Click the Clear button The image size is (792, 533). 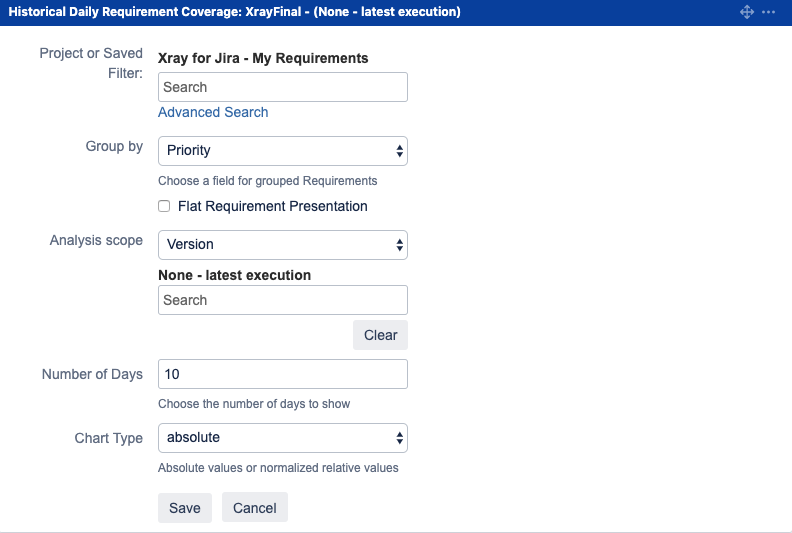click(x=380, y=335)
